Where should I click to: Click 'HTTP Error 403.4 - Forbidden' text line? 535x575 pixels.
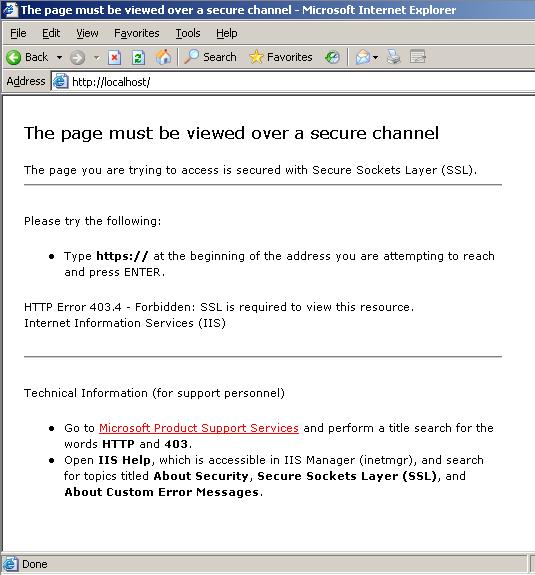[219, 307]
